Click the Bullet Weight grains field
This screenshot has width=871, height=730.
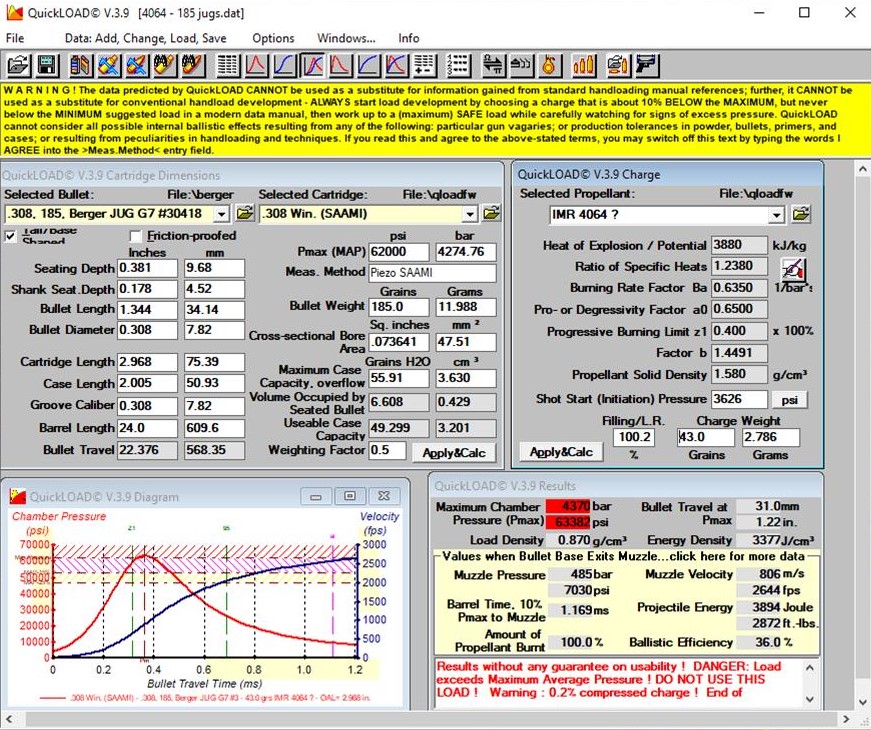point(399,307)
